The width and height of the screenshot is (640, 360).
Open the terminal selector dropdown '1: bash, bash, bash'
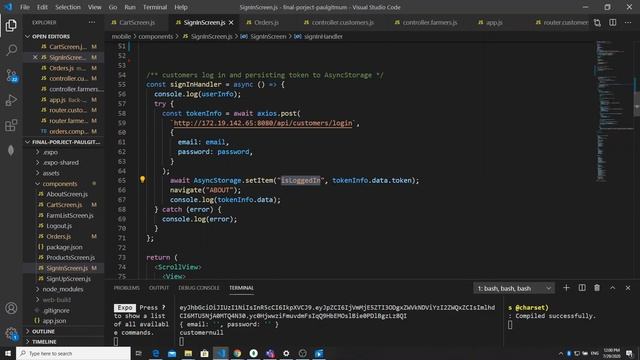(514, 288)
